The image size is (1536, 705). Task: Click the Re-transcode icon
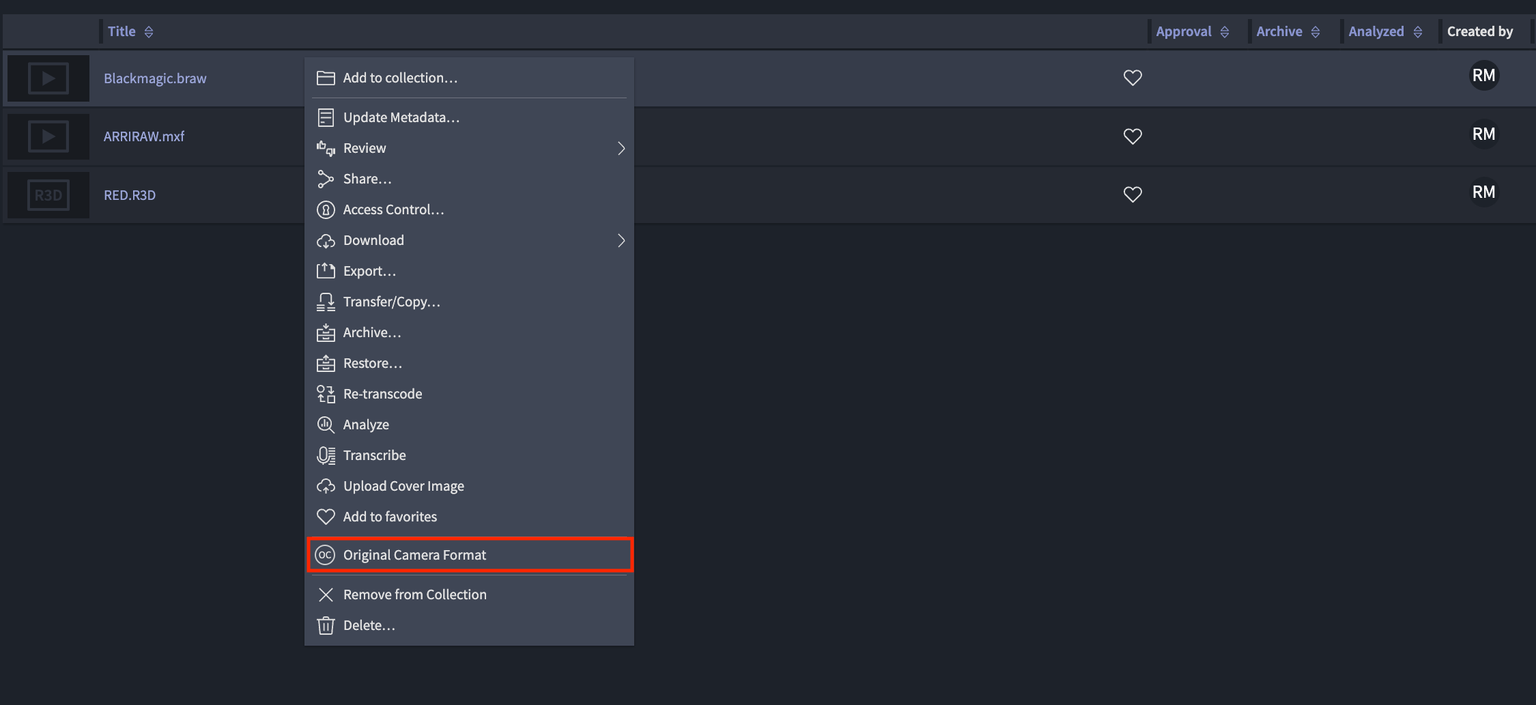point(325,394)
